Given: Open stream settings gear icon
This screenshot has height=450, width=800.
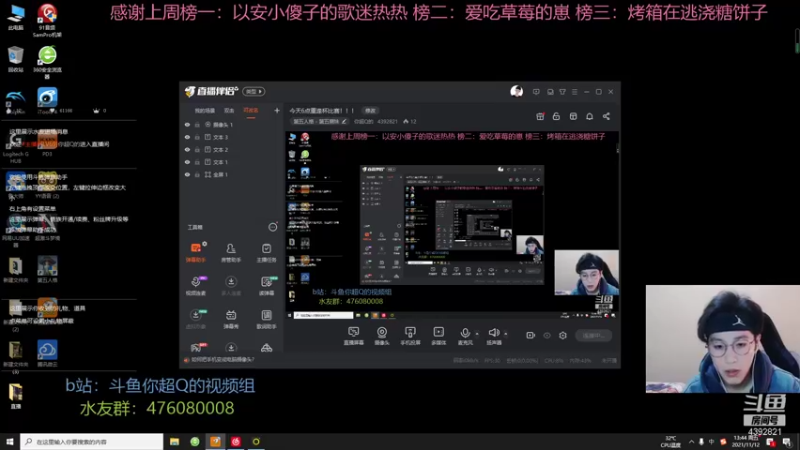Looking at the screenshot, I should 563,335.
